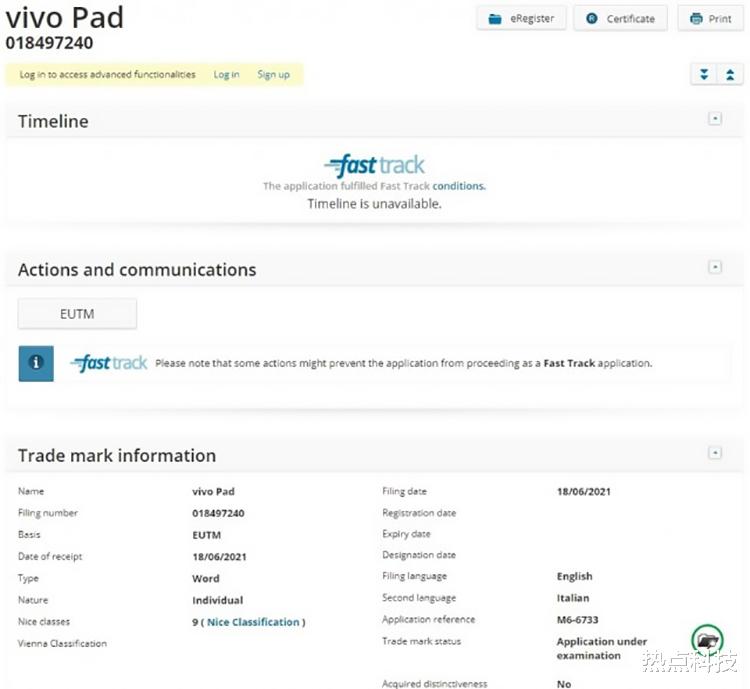
Task: Click the Vienna Classification label
Action: 62,644
